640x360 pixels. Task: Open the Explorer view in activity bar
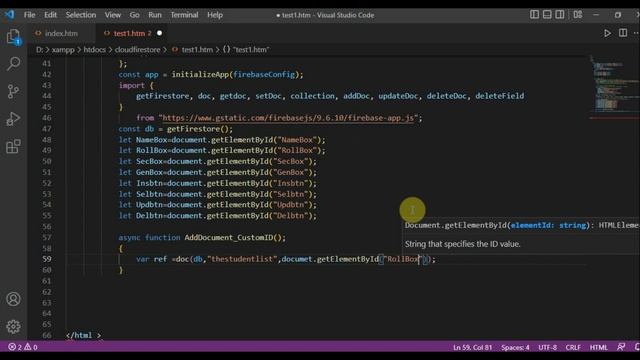click(x=13, y=37)
